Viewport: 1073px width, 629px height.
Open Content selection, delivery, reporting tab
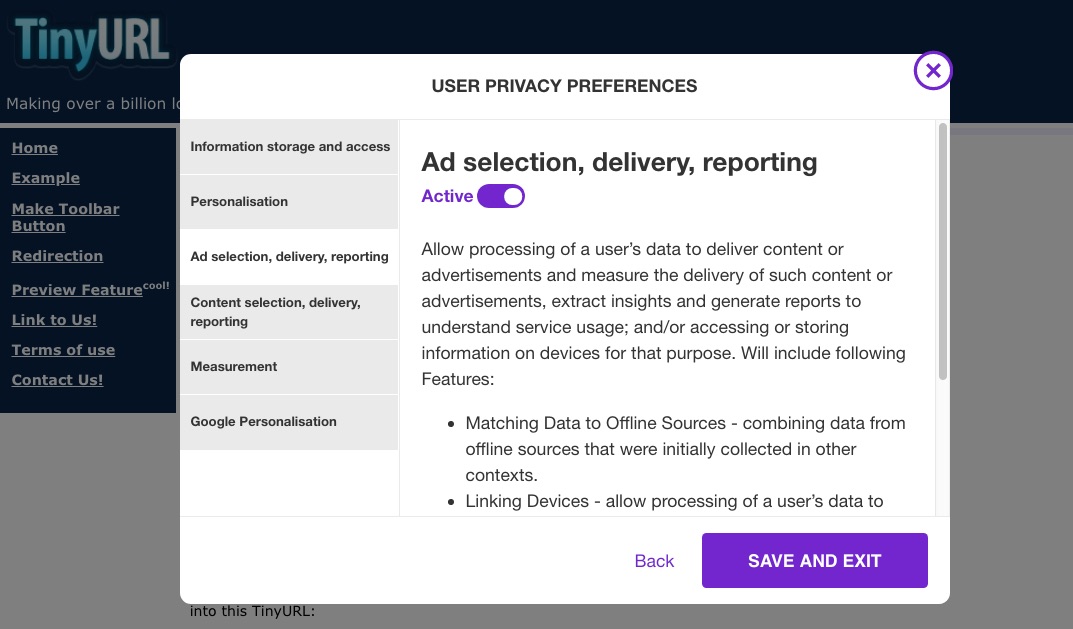point(289,312)
